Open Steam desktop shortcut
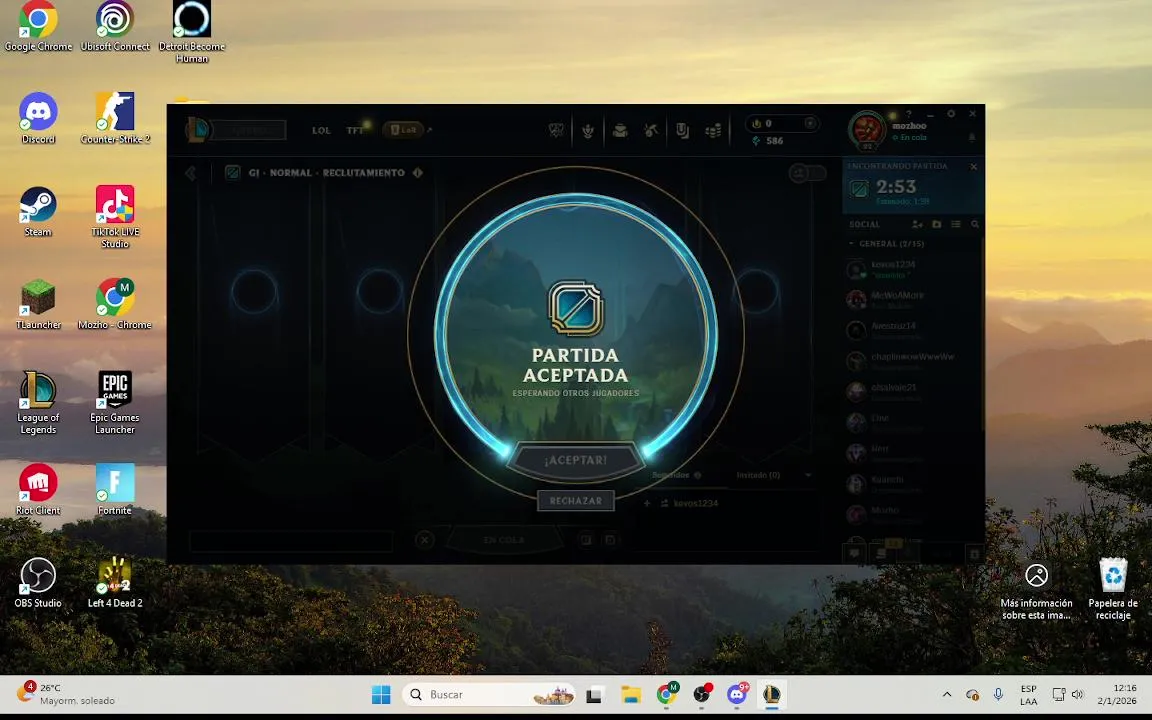This screenshot has width=1152, height=720. point(38,211)
